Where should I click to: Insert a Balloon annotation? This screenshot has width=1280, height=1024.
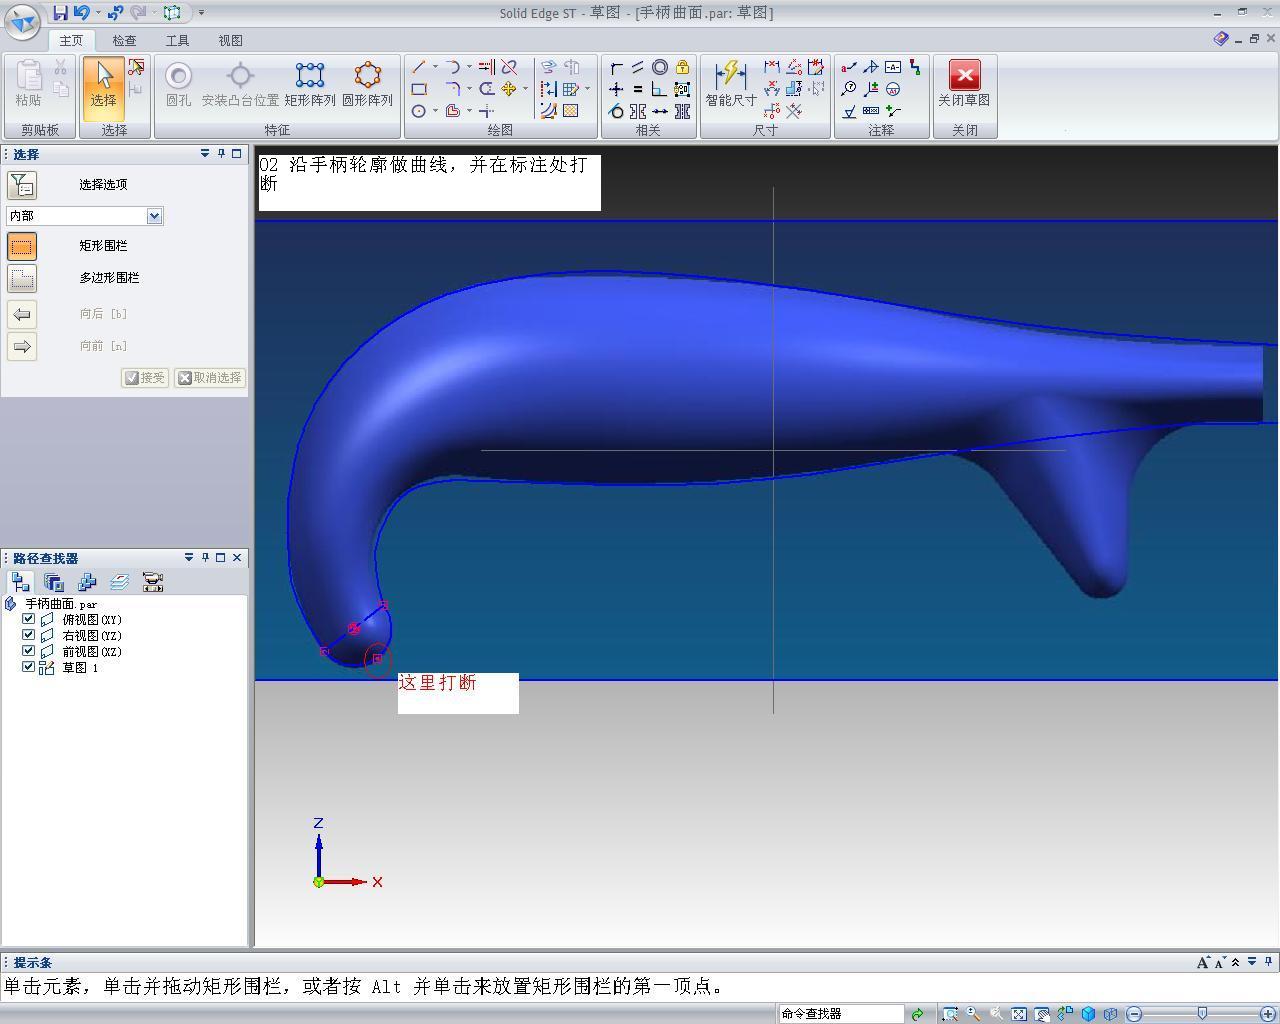point(849,89)
